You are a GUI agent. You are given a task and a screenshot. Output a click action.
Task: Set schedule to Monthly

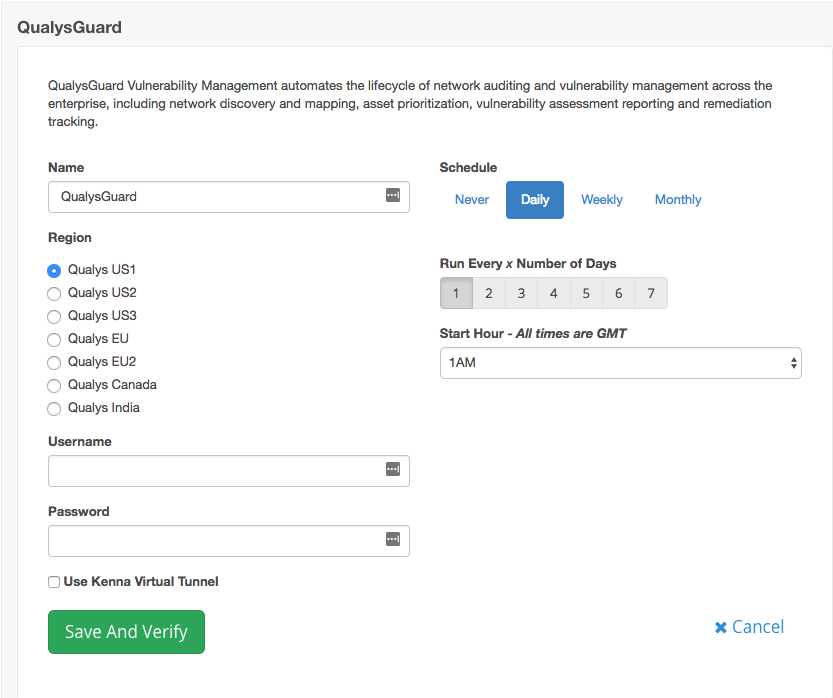pos(677,200)
